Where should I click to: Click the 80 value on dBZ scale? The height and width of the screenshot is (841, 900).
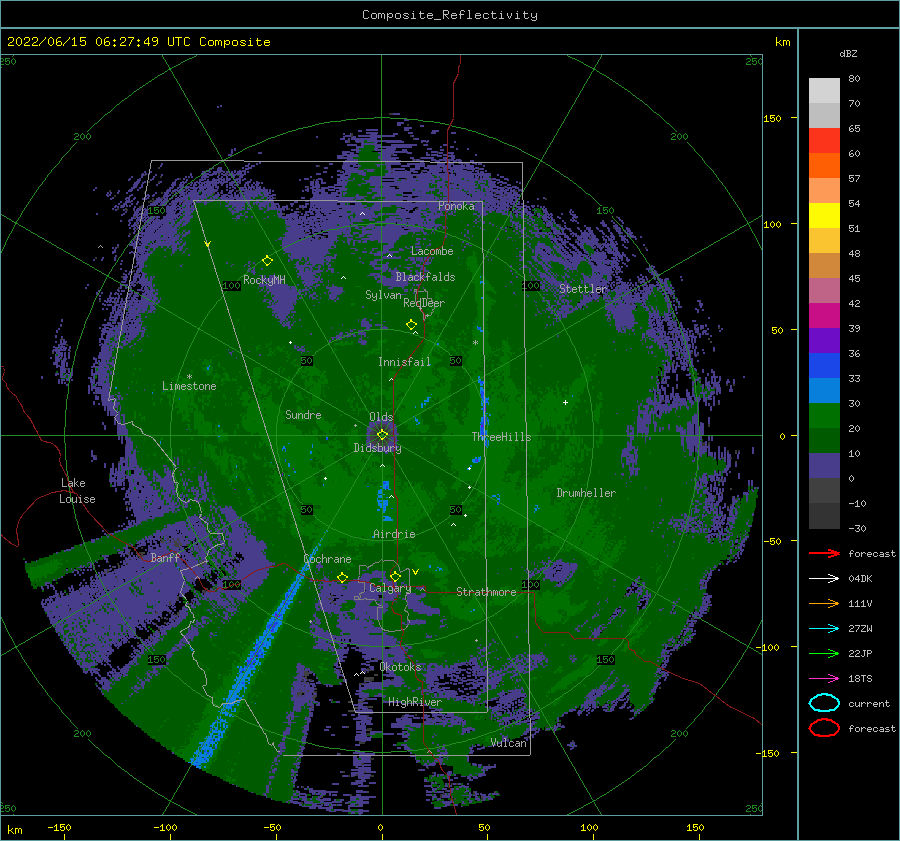click(854, 79)
